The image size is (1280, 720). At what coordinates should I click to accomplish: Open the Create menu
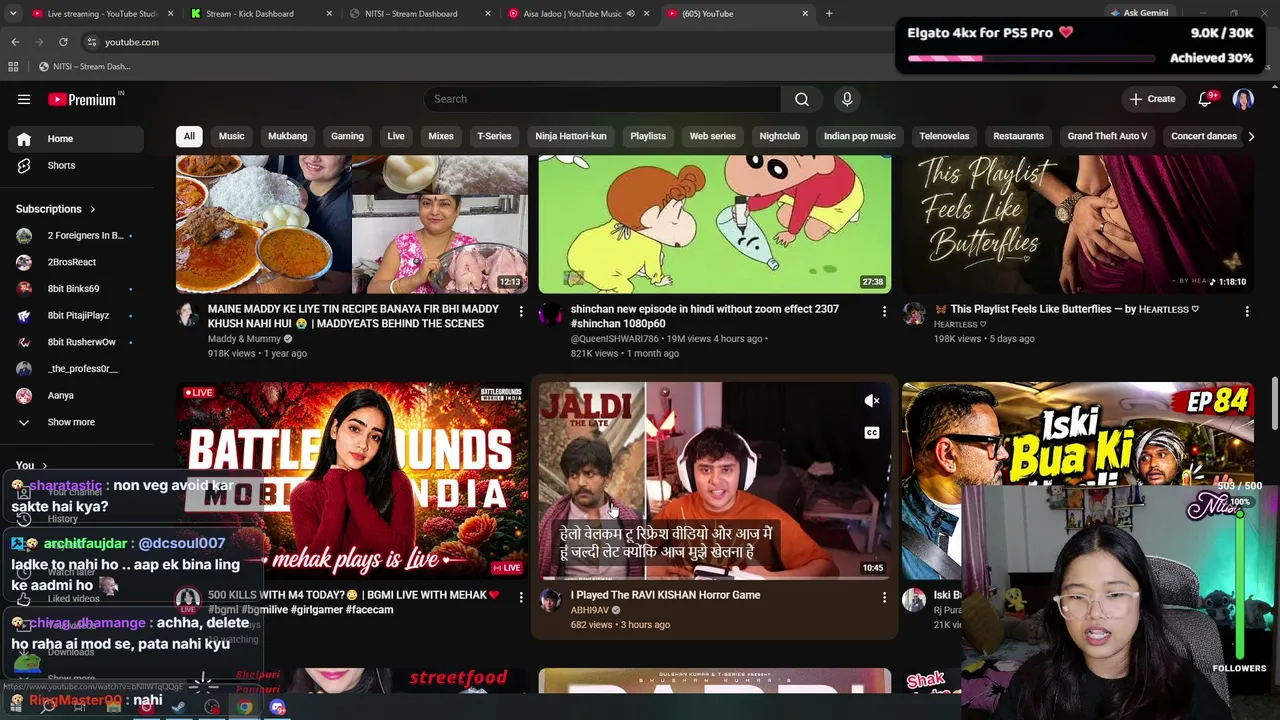[x=1152, y=99]
